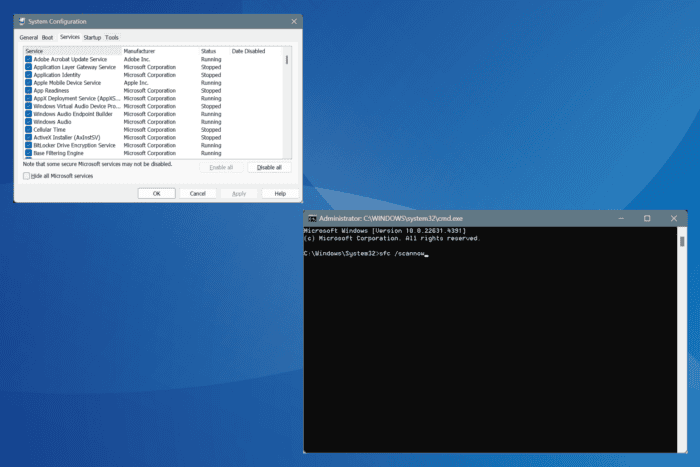Click the Enable all button
The image size is (700, 467).
221,167
